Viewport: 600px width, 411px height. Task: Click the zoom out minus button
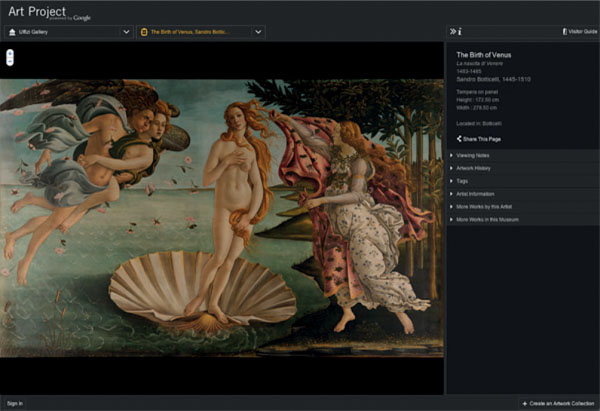pos(10,60)
